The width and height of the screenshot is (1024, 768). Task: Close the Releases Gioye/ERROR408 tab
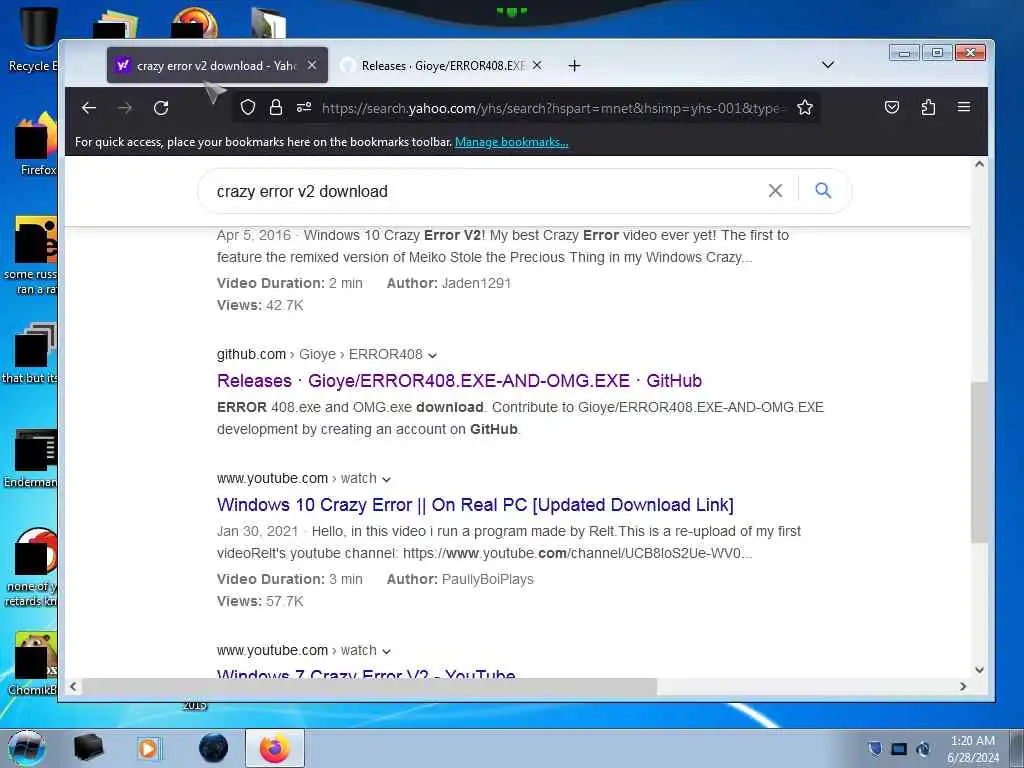[537, 65]
